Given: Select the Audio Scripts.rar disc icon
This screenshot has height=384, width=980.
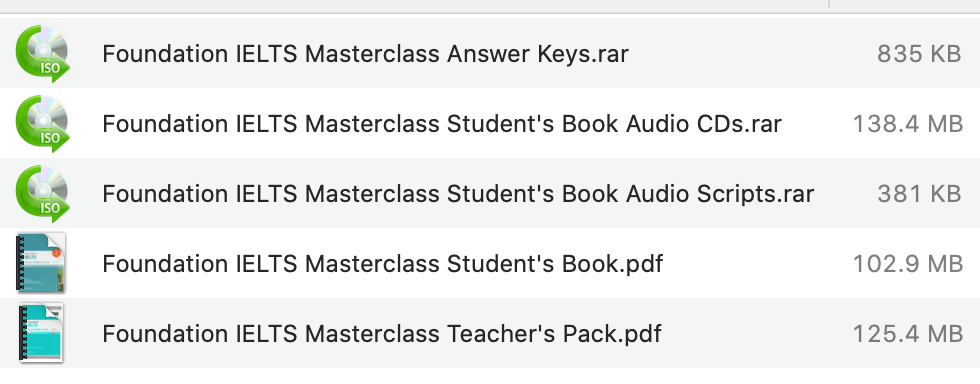Looking at the screenshot, I should (x=42, y=194).
